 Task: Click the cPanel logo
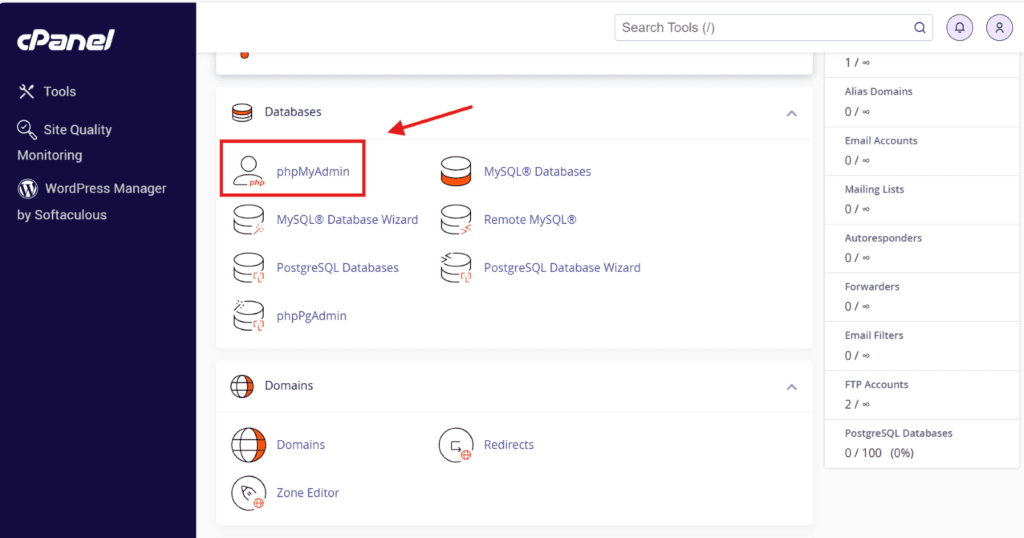[65, 40]
